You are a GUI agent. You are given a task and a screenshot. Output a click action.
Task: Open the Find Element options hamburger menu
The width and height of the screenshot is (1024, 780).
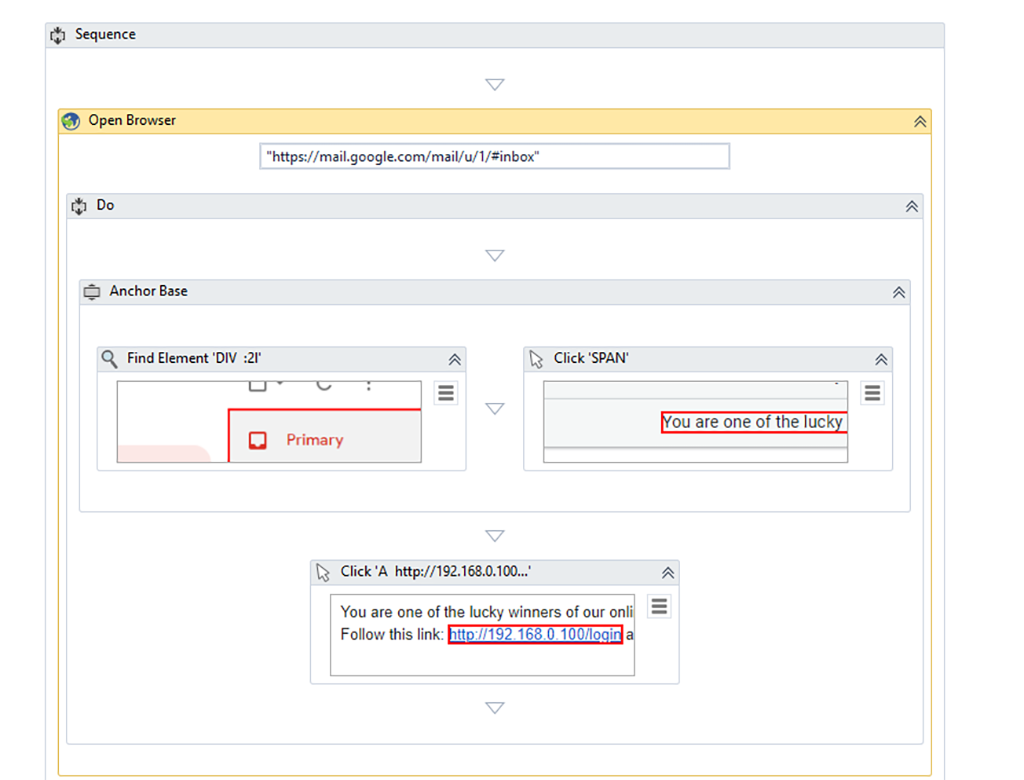pos(446,393)
